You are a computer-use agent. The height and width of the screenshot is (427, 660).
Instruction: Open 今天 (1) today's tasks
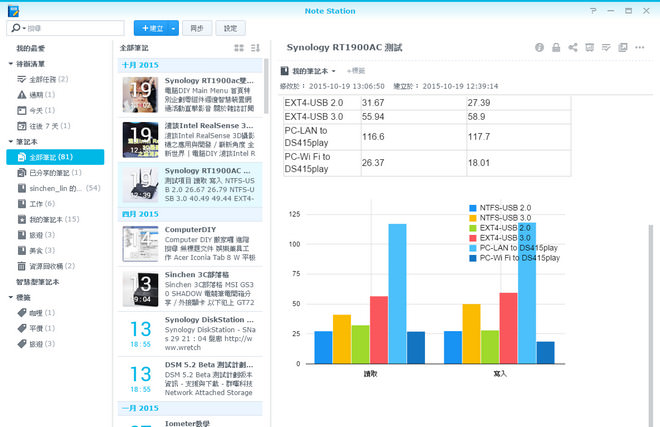coord(36,110)
